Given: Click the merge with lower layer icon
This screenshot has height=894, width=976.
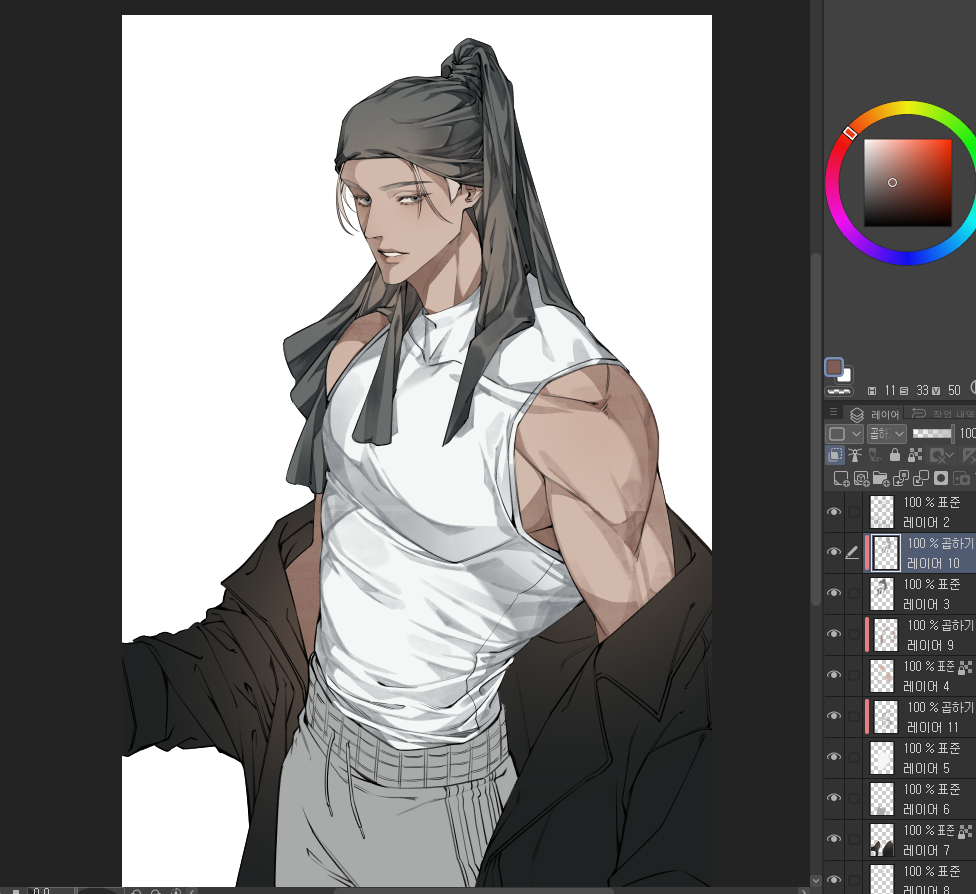Looking at the screenshot, I should tap(920, 479).
